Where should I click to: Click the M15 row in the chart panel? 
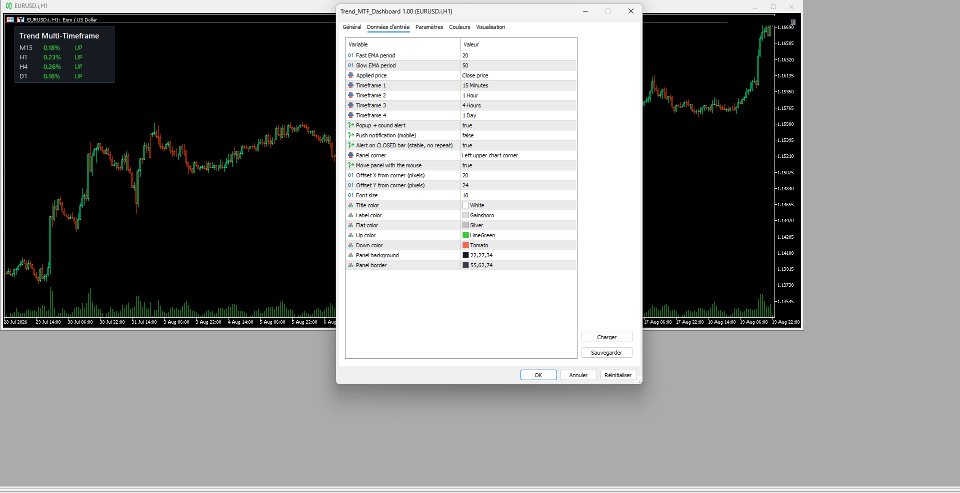51,48
